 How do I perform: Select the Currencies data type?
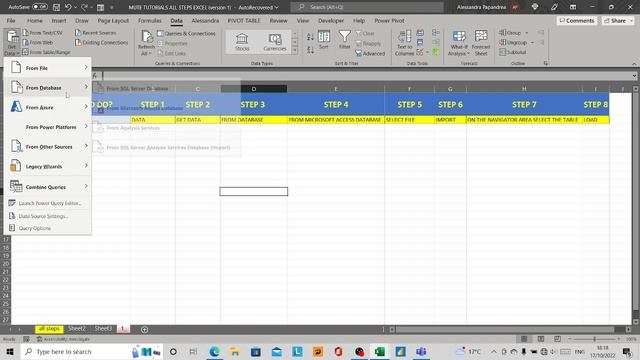point(275,42)
